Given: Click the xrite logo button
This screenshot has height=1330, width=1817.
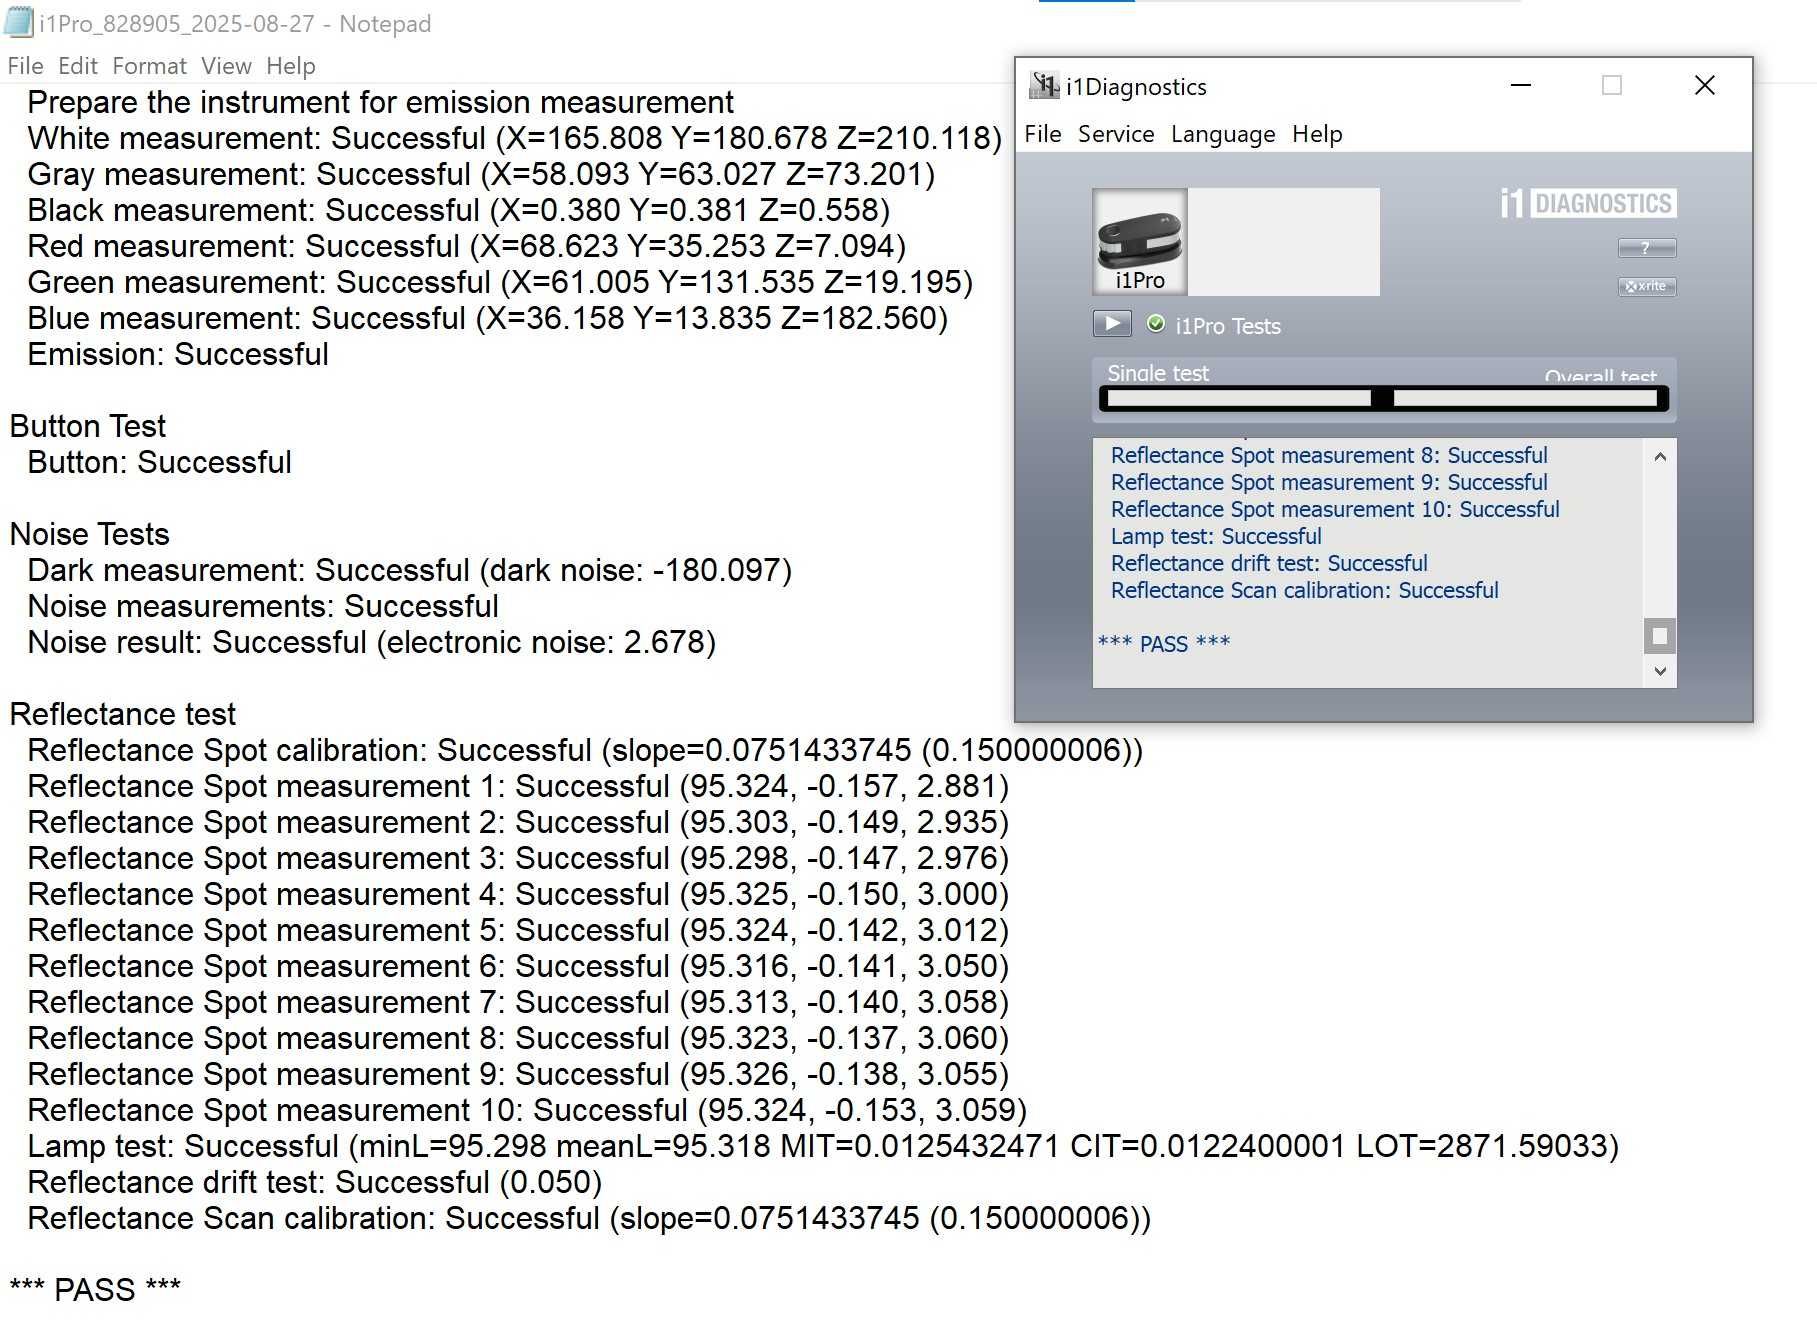Looking at the screenshot, I should (1647, 286).
